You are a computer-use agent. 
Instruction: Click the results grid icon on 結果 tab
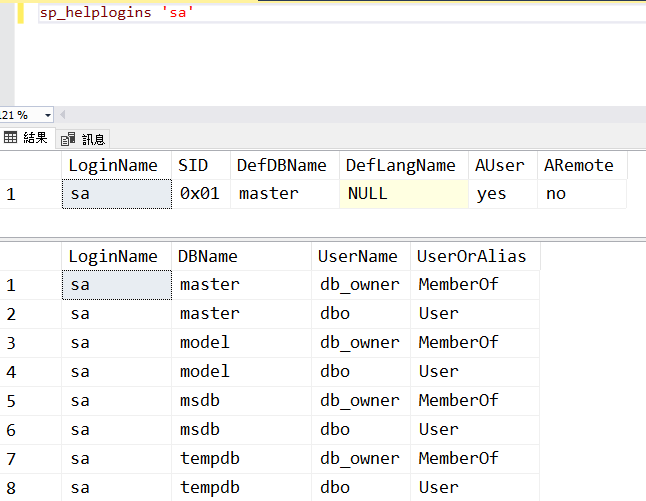coord(11,138)
